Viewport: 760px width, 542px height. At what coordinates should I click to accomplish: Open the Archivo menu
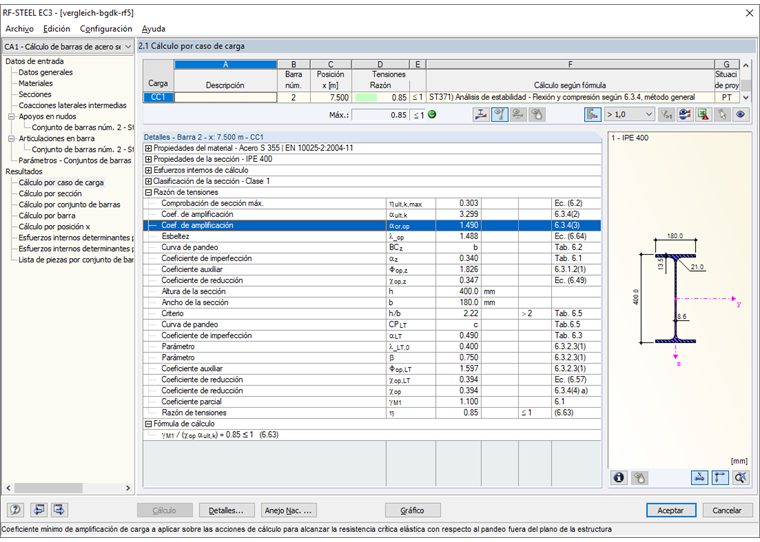click(x=19, y=29)
